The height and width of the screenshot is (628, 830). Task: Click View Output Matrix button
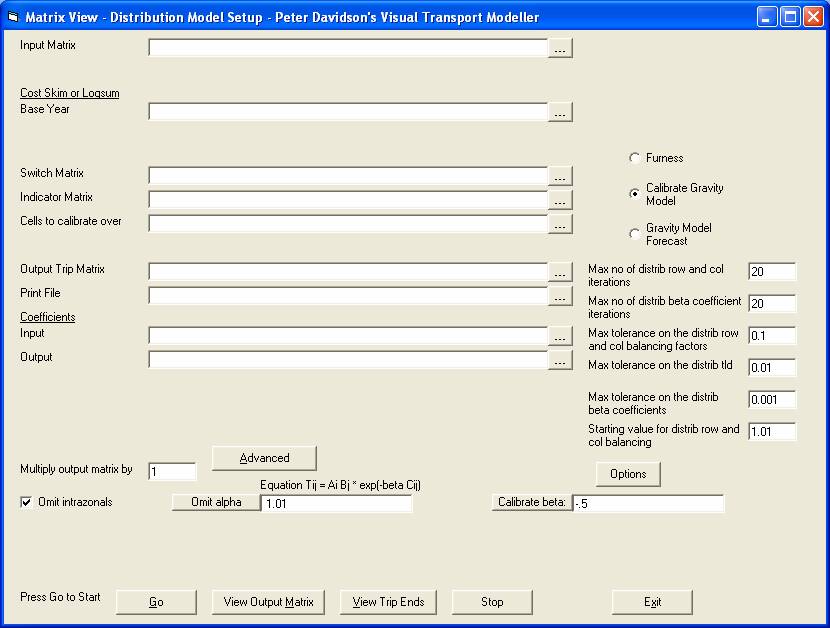[x=268, y=602]
